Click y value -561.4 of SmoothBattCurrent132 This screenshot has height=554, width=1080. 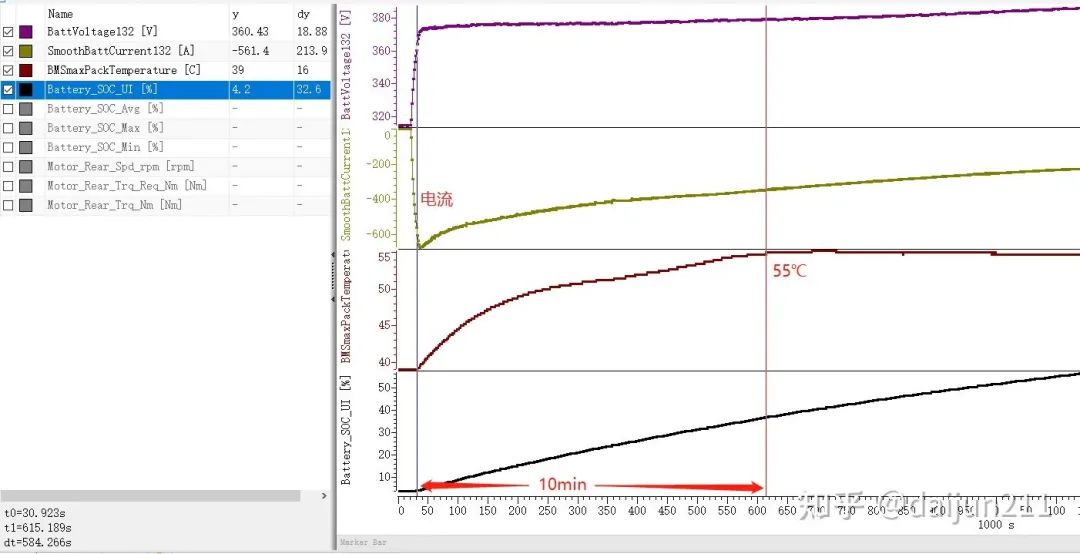250,51
